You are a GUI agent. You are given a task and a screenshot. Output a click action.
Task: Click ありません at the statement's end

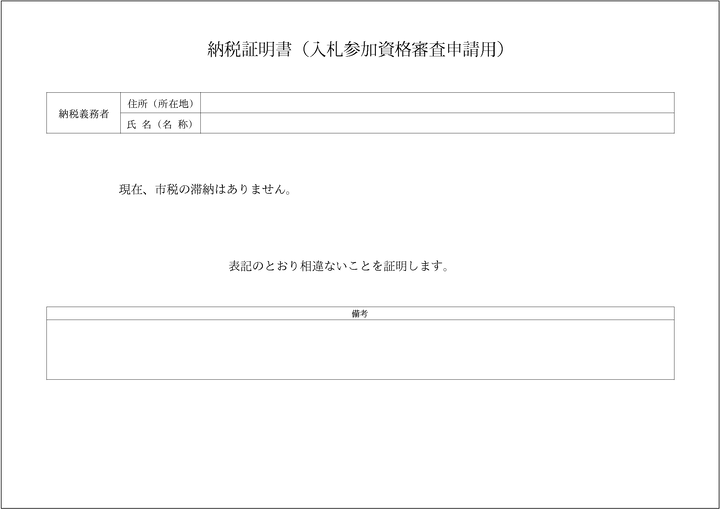pyautogui.click(x=256, y=189)
